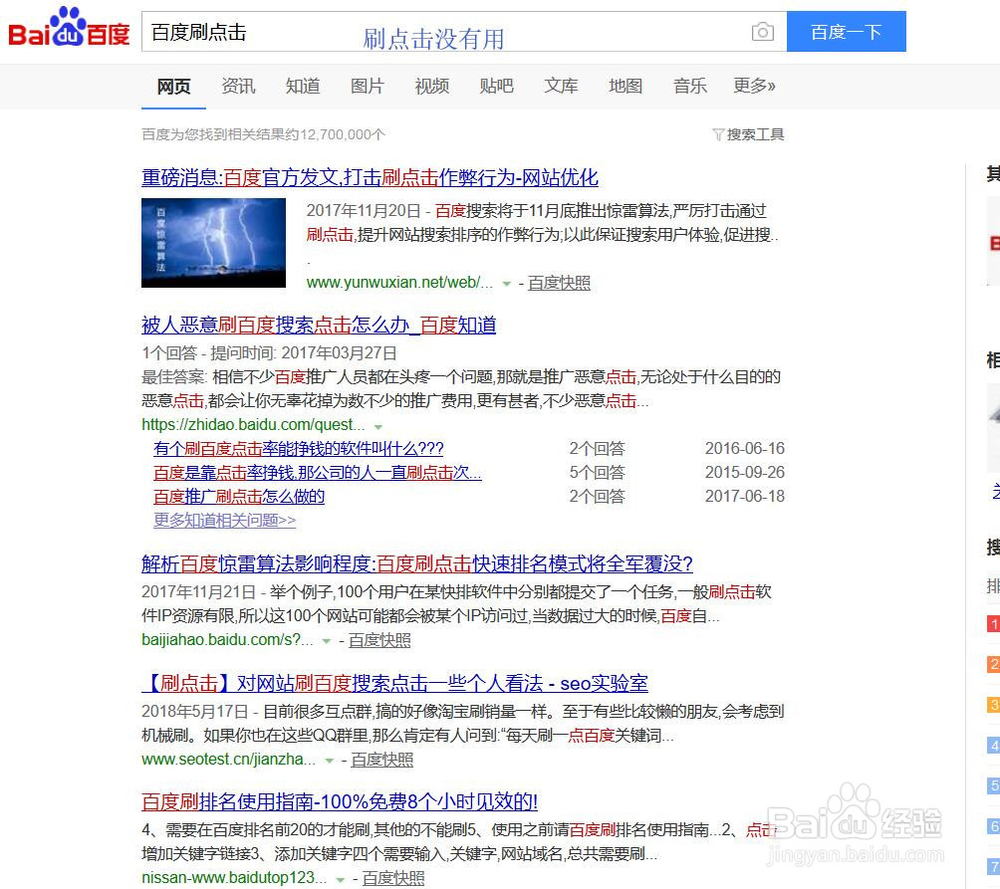
Task: Click the Baidu logo
Action: tap(69, 28)
